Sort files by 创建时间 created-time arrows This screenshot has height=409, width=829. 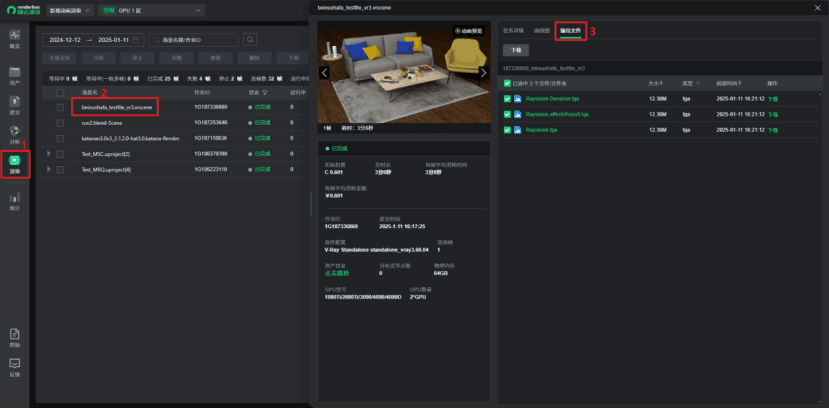tap(739, 83)
